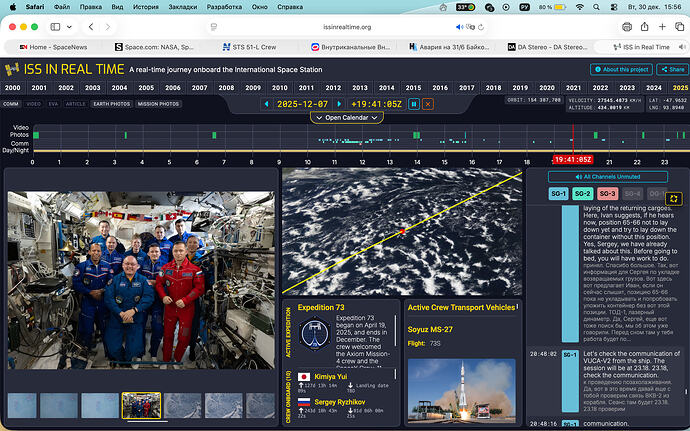
Task: Go to previous date using the left arrow
Action: [266, 104]
